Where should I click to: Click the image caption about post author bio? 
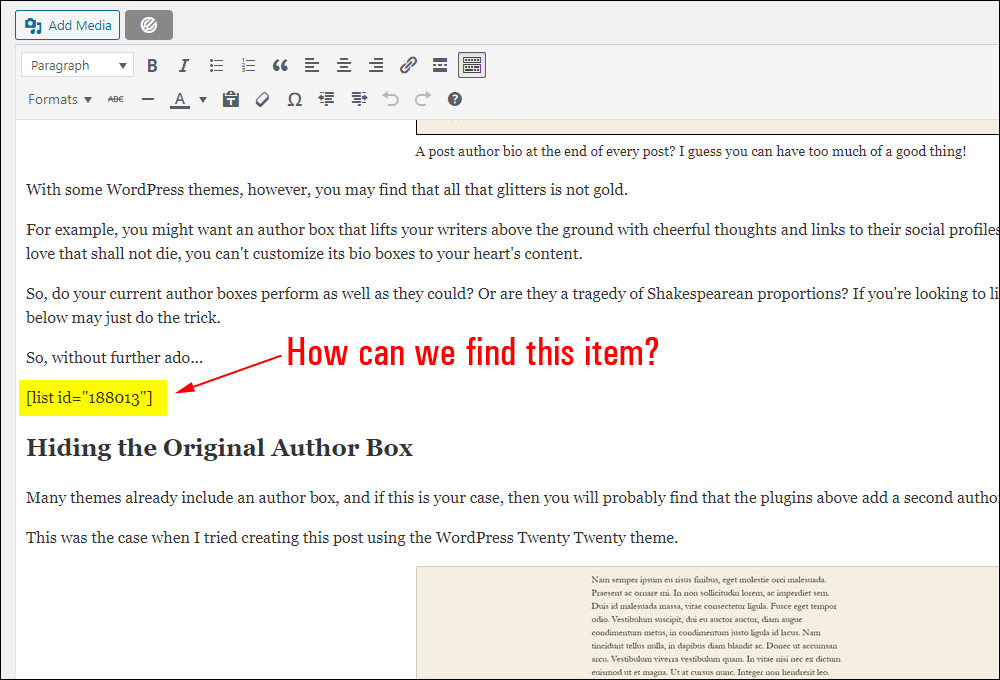pos(691,152)
